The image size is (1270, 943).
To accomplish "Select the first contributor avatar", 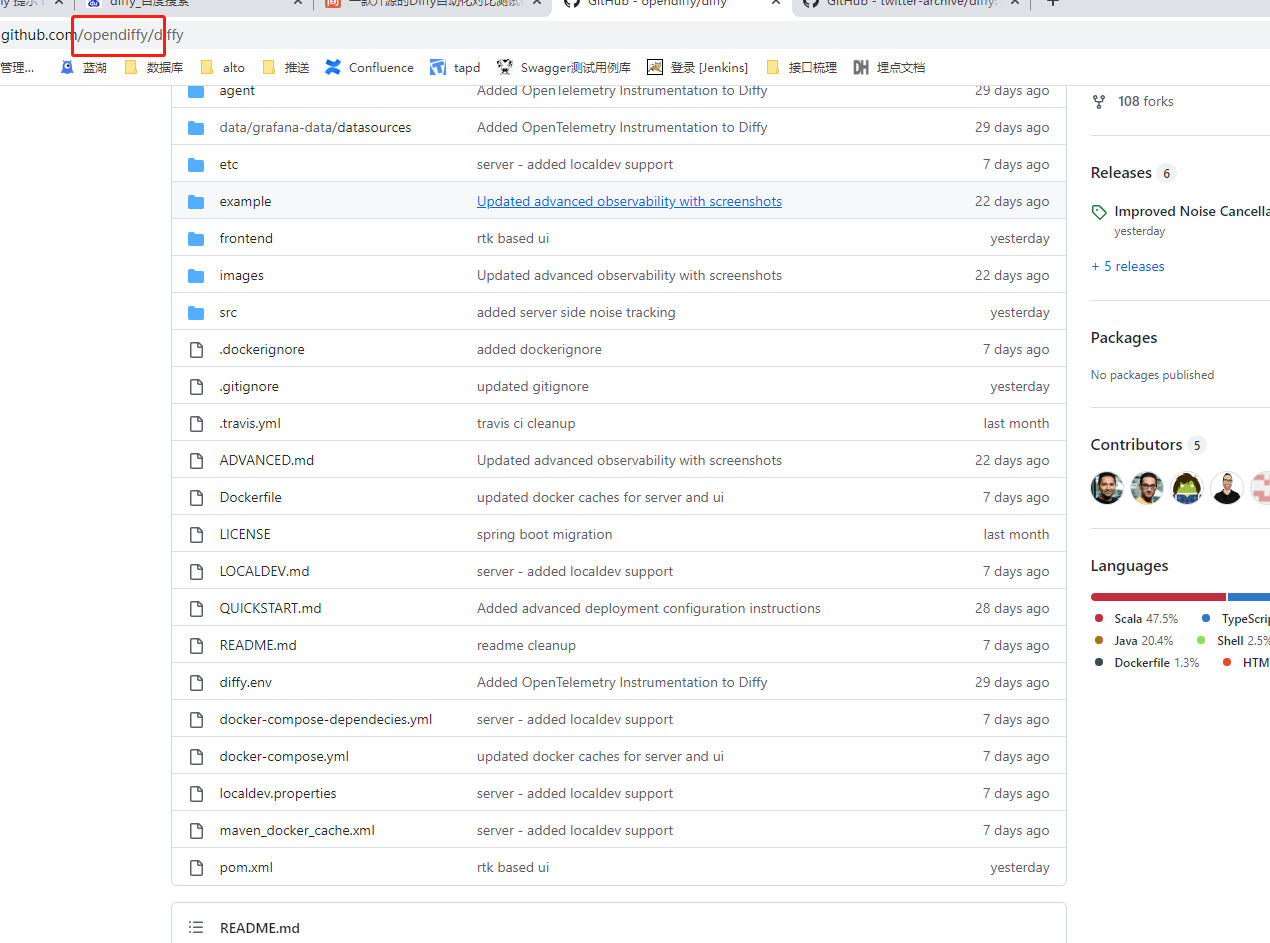I will coord(1107,488).
